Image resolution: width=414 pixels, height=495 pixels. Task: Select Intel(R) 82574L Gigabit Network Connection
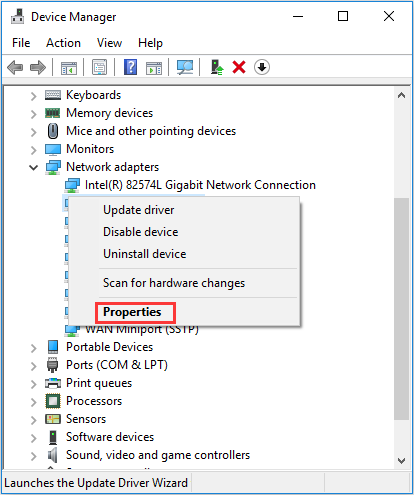(200, 185)
